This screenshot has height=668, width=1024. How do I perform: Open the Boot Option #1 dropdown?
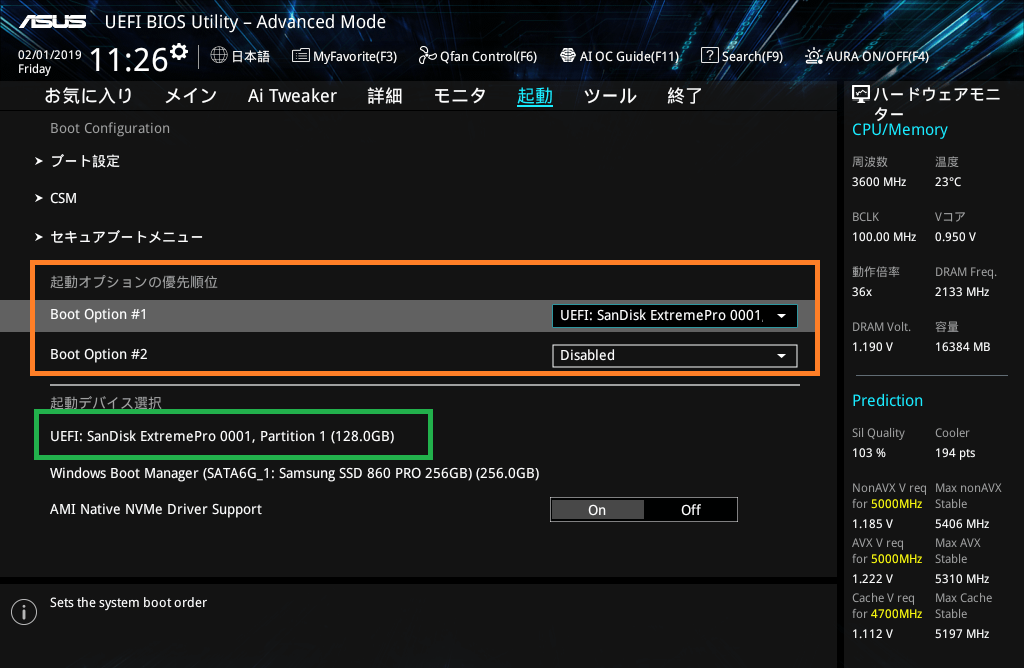click(x=675, y=315)
